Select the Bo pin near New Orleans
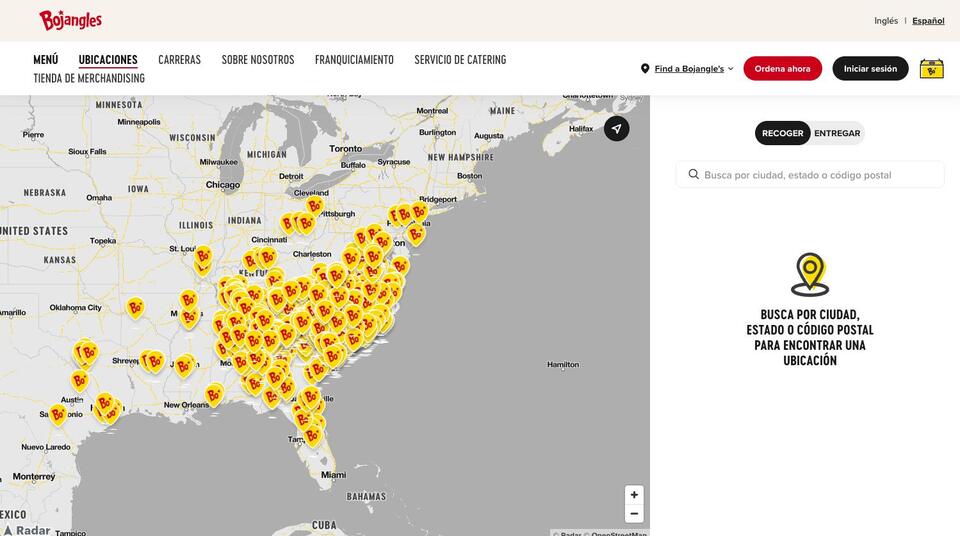 point(214,394)
